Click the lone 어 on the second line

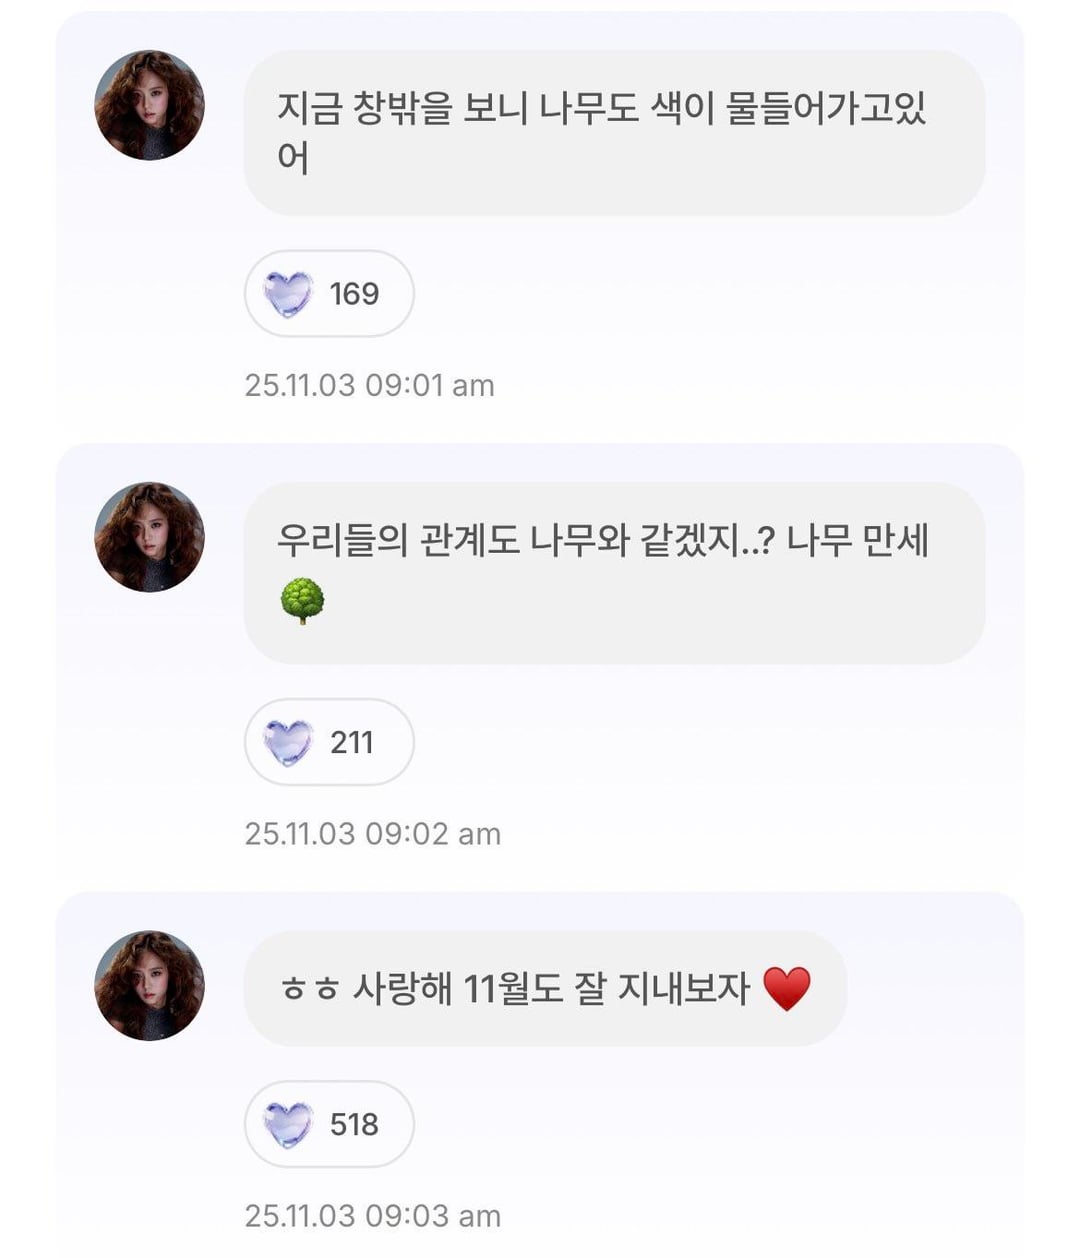click(x=292, y=159)
